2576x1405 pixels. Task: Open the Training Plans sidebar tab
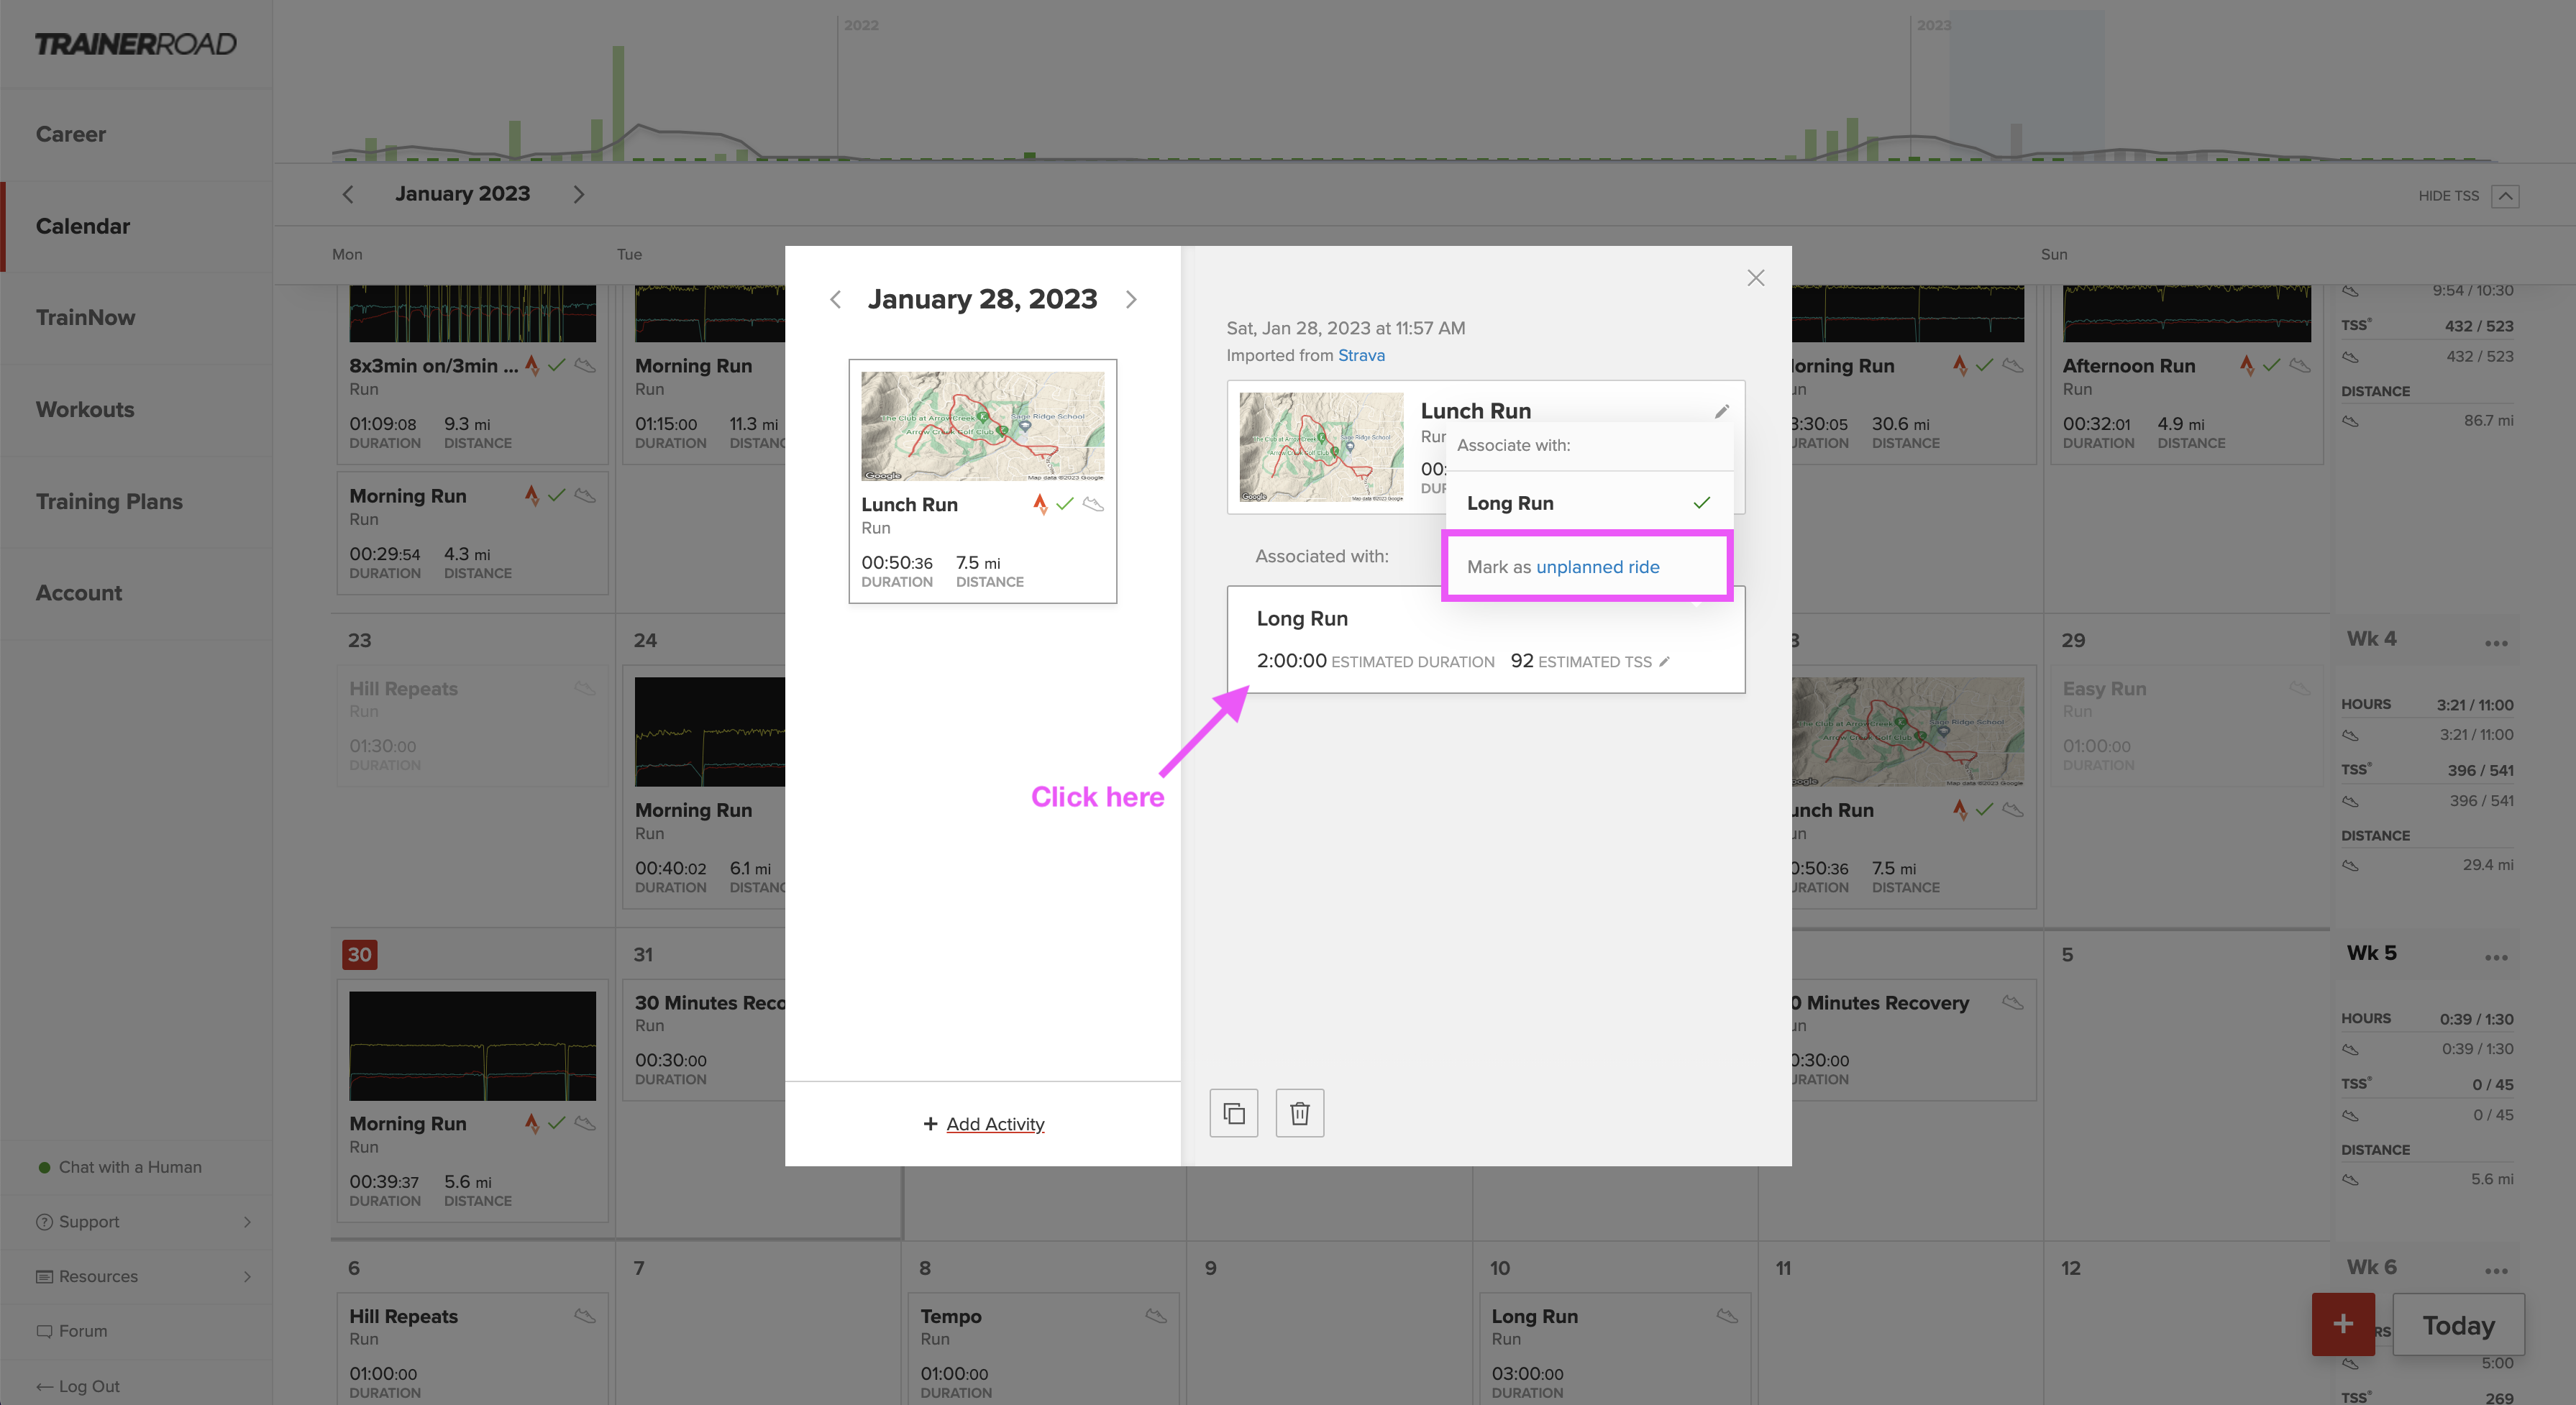136,501
